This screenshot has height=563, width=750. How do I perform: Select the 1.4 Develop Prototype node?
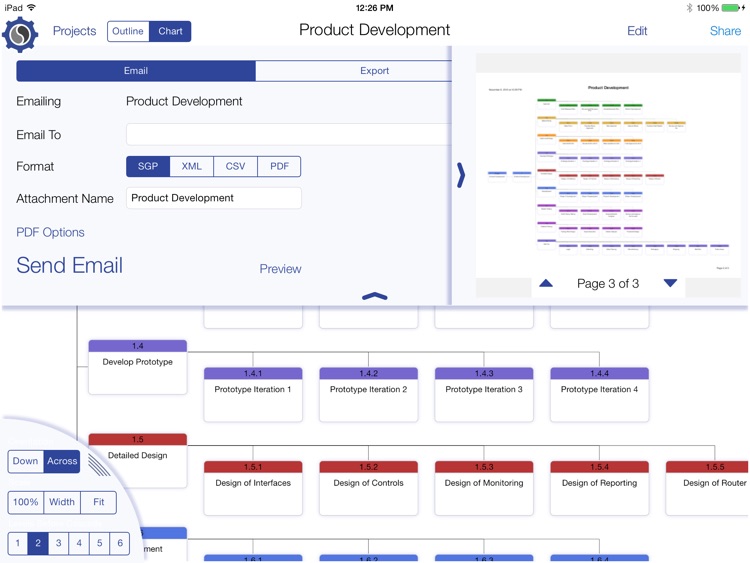click(138, 367)
